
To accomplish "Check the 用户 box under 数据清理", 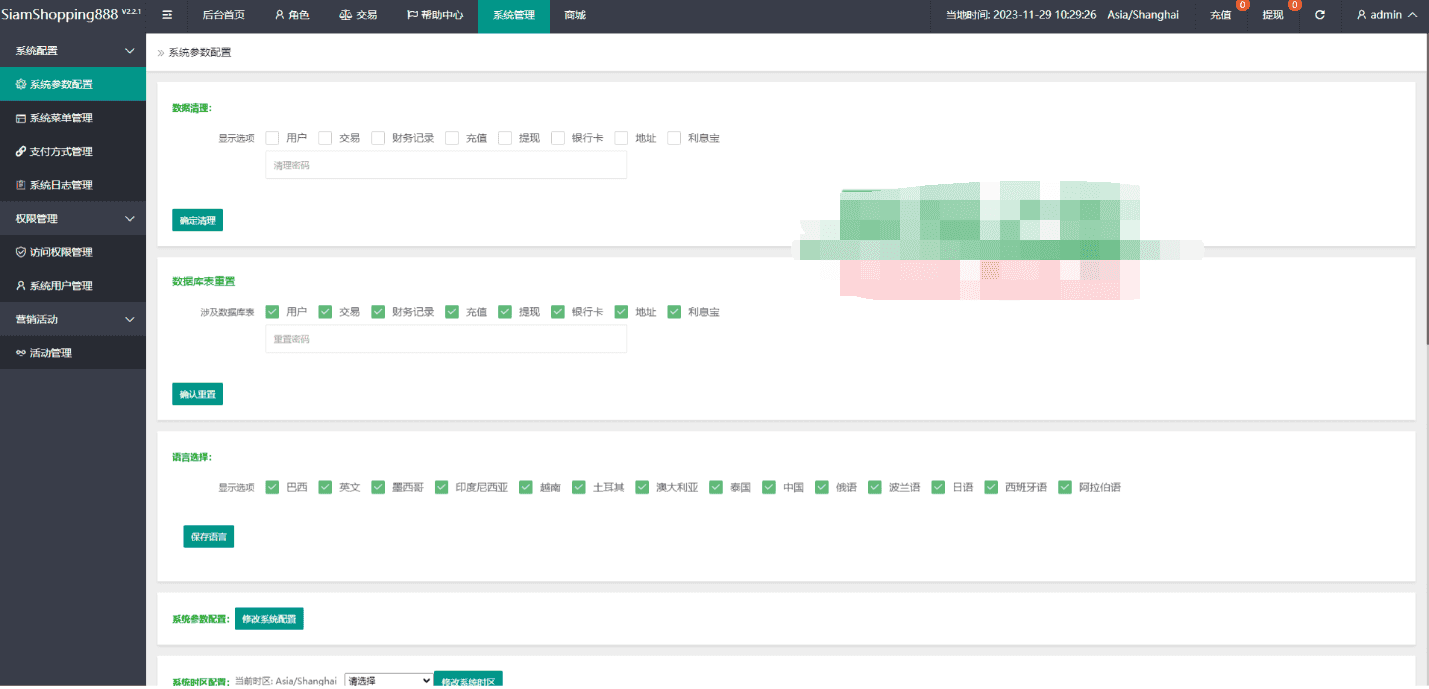I will click(272, 138).
